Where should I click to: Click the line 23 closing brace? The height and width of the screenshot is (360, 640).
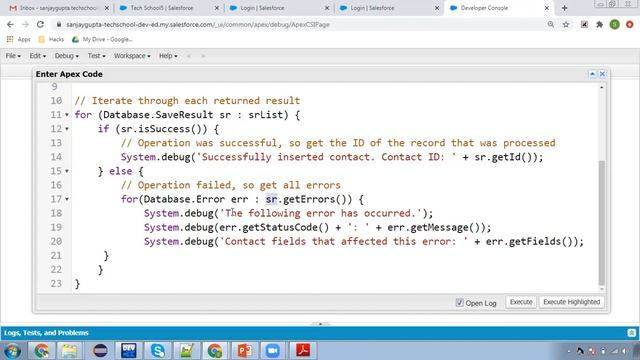click(x=77, y=284)
